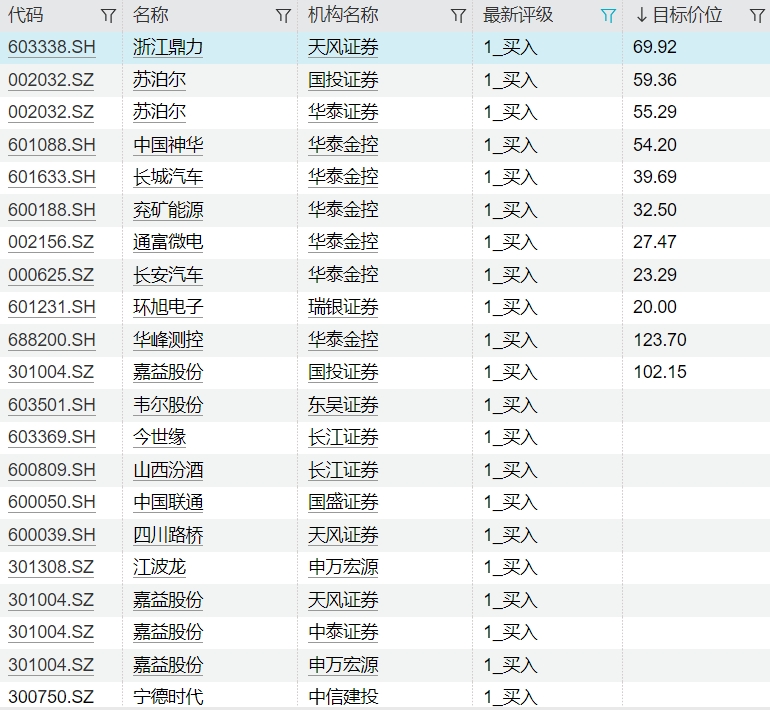Open filter icon in 目标价位 column header
This screenshot has width=770, height=710.
pyautogui.click(x=758, y=16)
